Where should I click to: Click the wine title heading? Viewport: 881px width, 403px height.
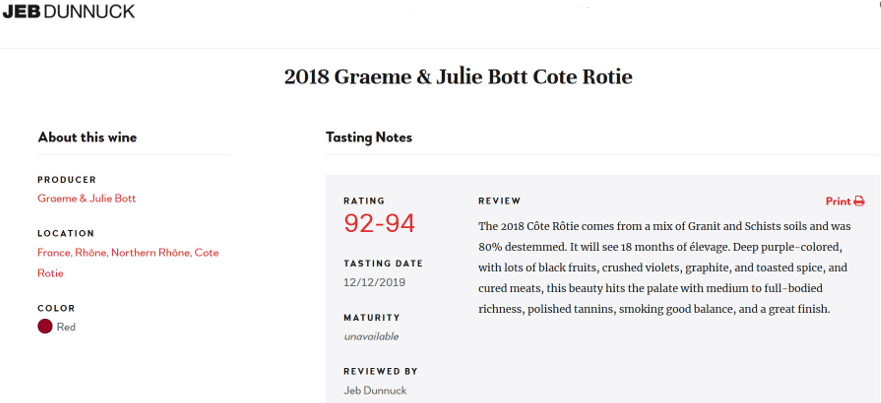458,77
